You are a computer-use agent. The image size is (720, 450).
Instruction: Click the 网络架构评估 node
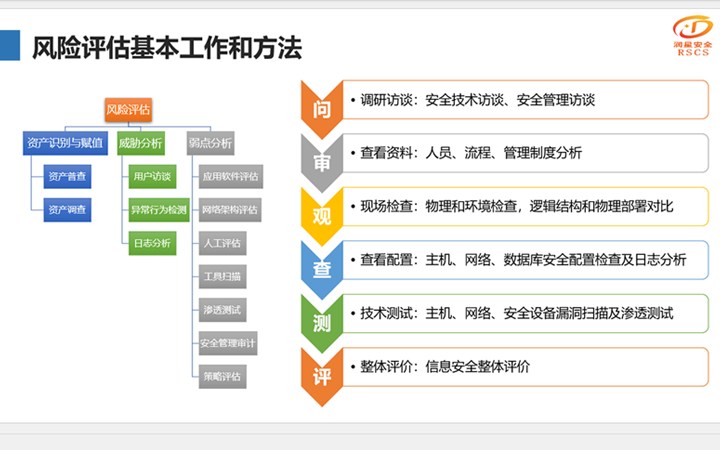click(x=230, y=210)
